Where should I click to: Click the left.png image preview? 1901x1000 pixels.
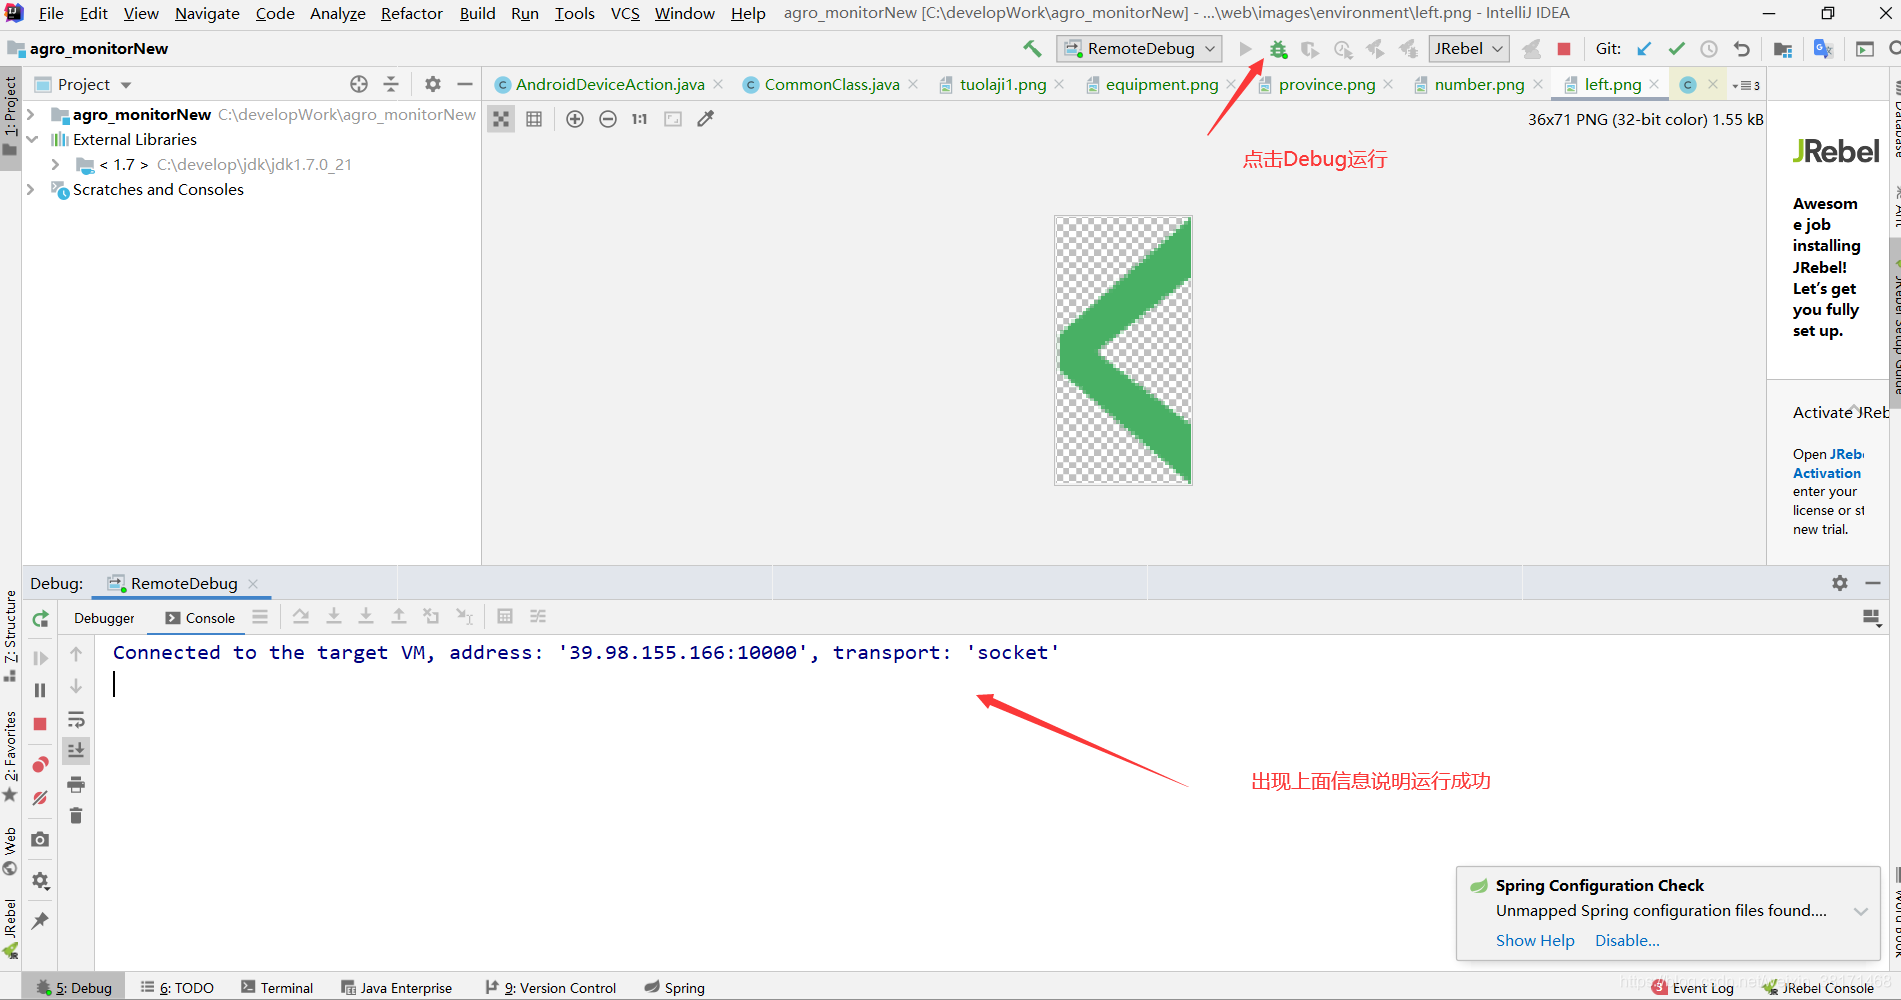tap(1123, 351)
